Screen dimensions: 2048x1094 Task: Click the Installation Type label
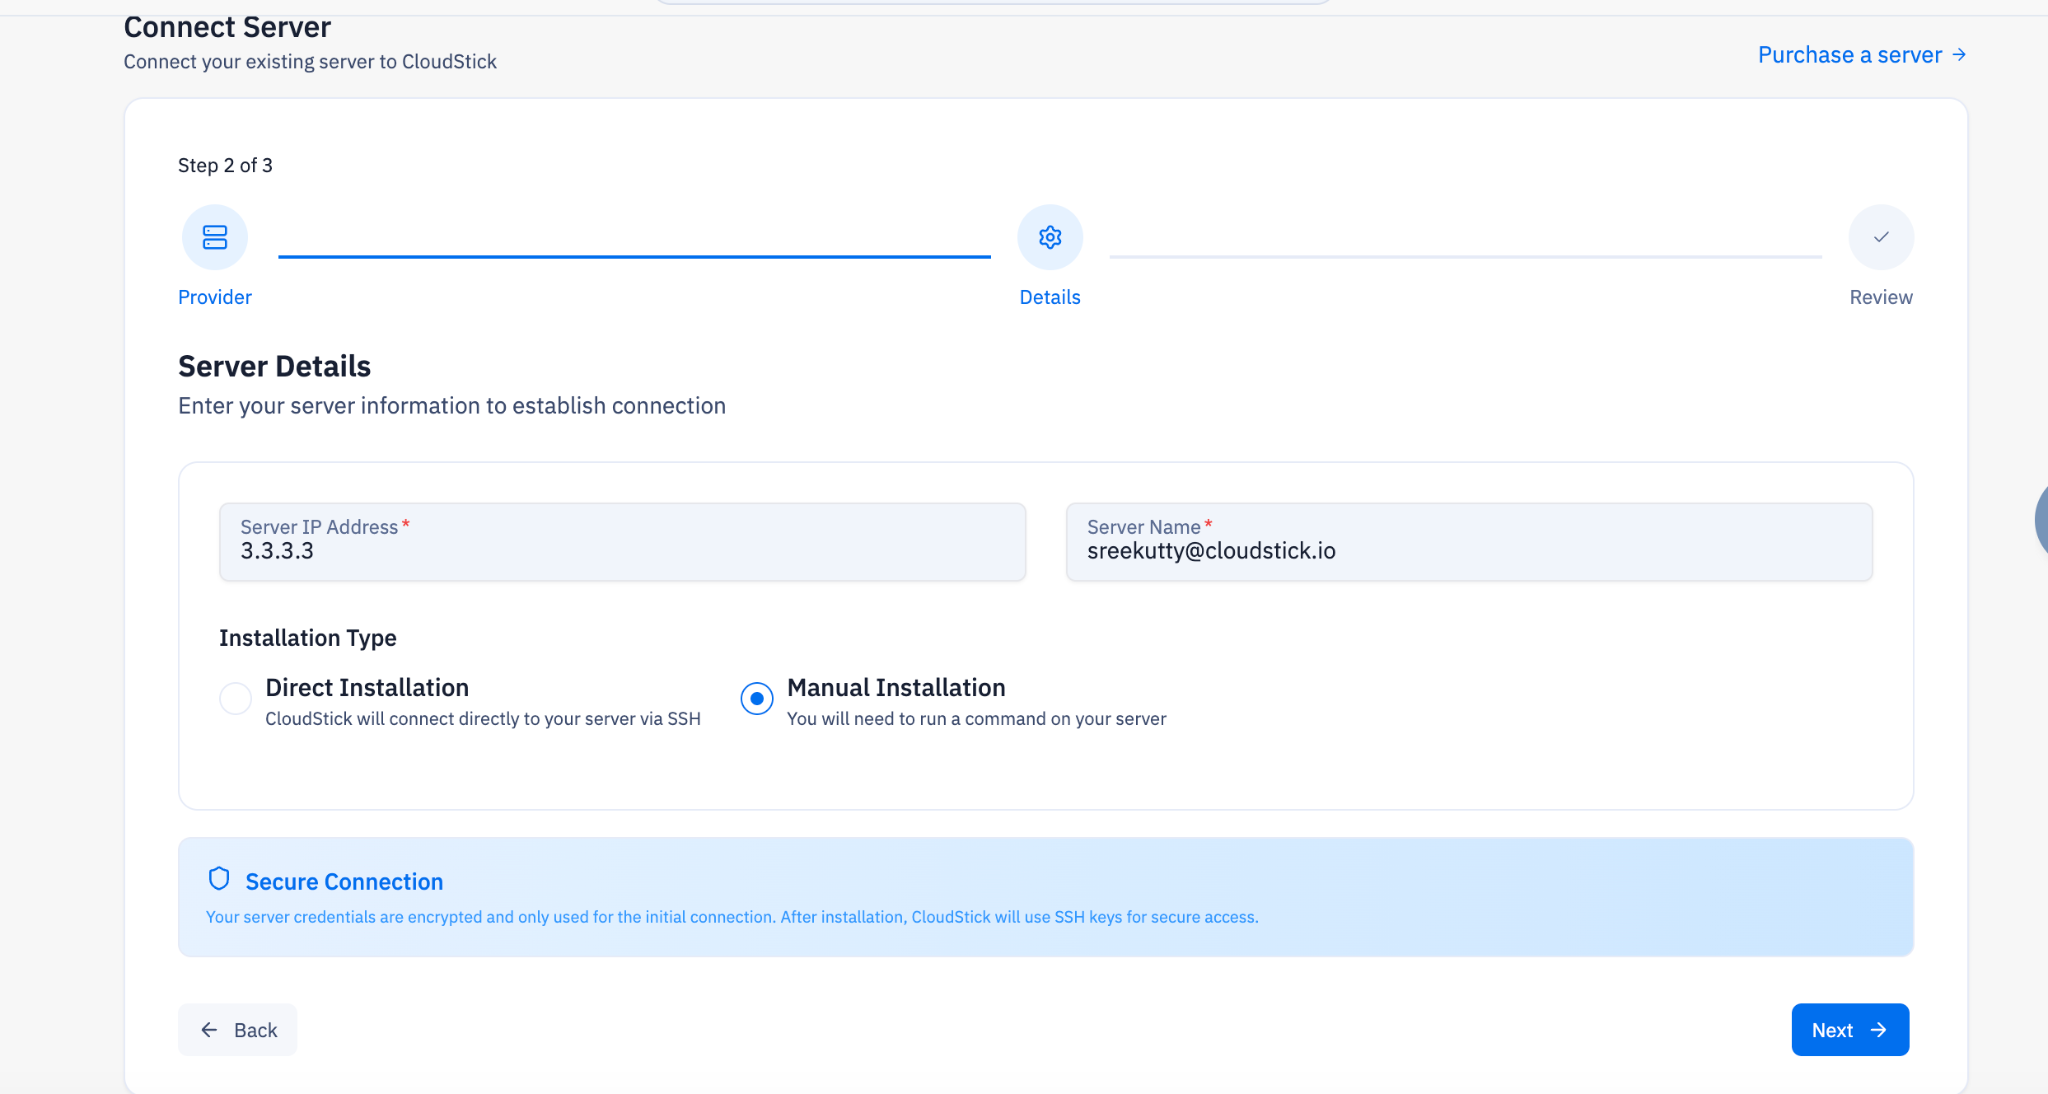(308, 638)
